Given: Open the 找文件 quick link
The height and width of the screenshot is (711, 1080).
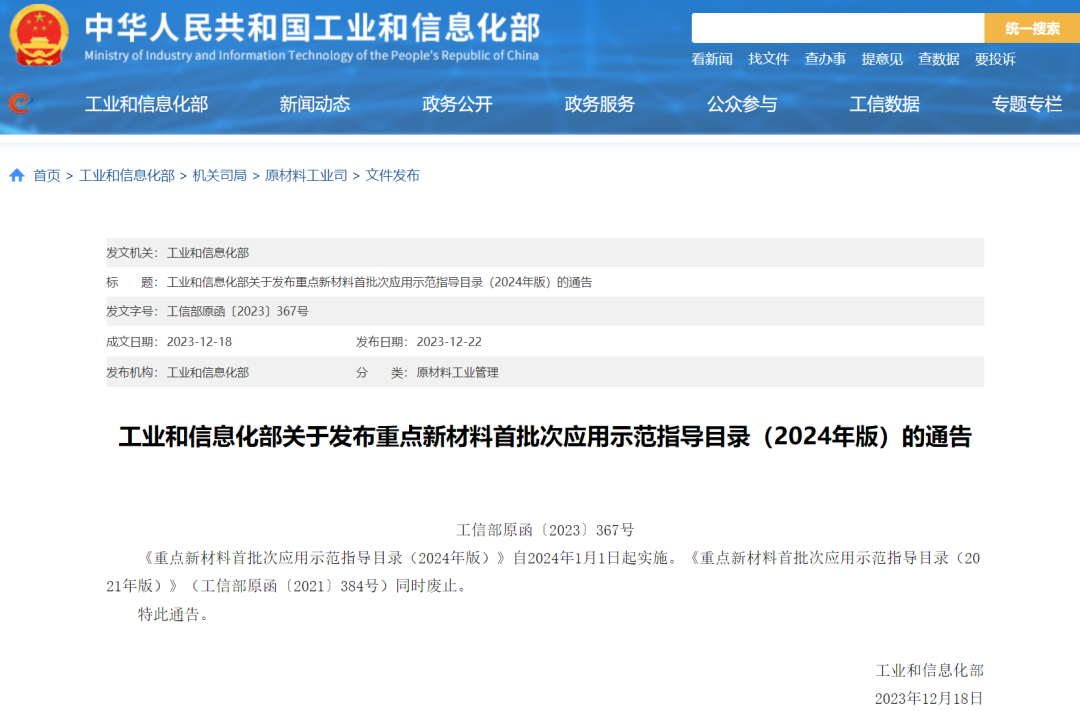Looking at the screenshot, I should coord(769,59).
